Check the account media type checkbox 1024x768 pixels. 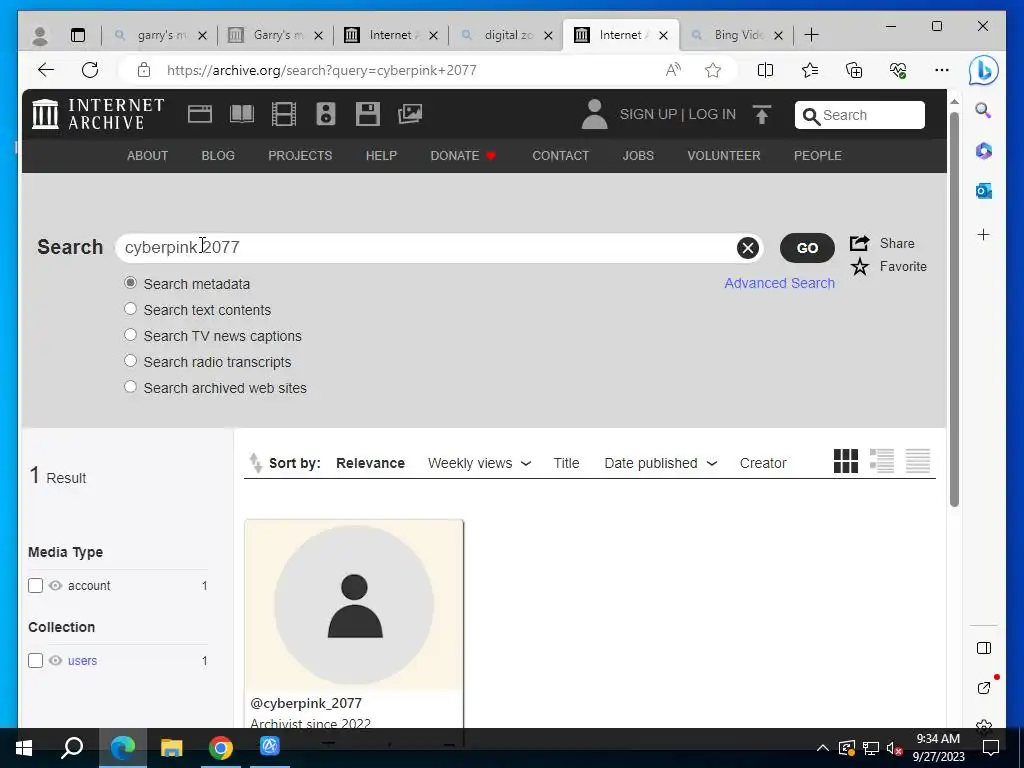tap(35, 586)
